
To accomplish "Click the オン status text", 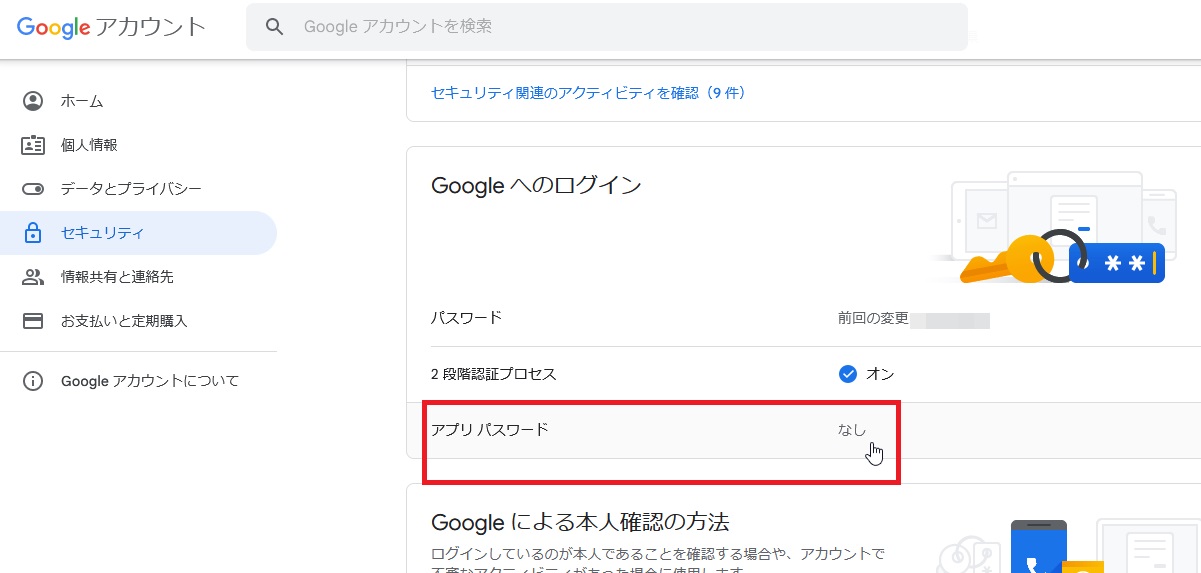I will coord(880,374).
